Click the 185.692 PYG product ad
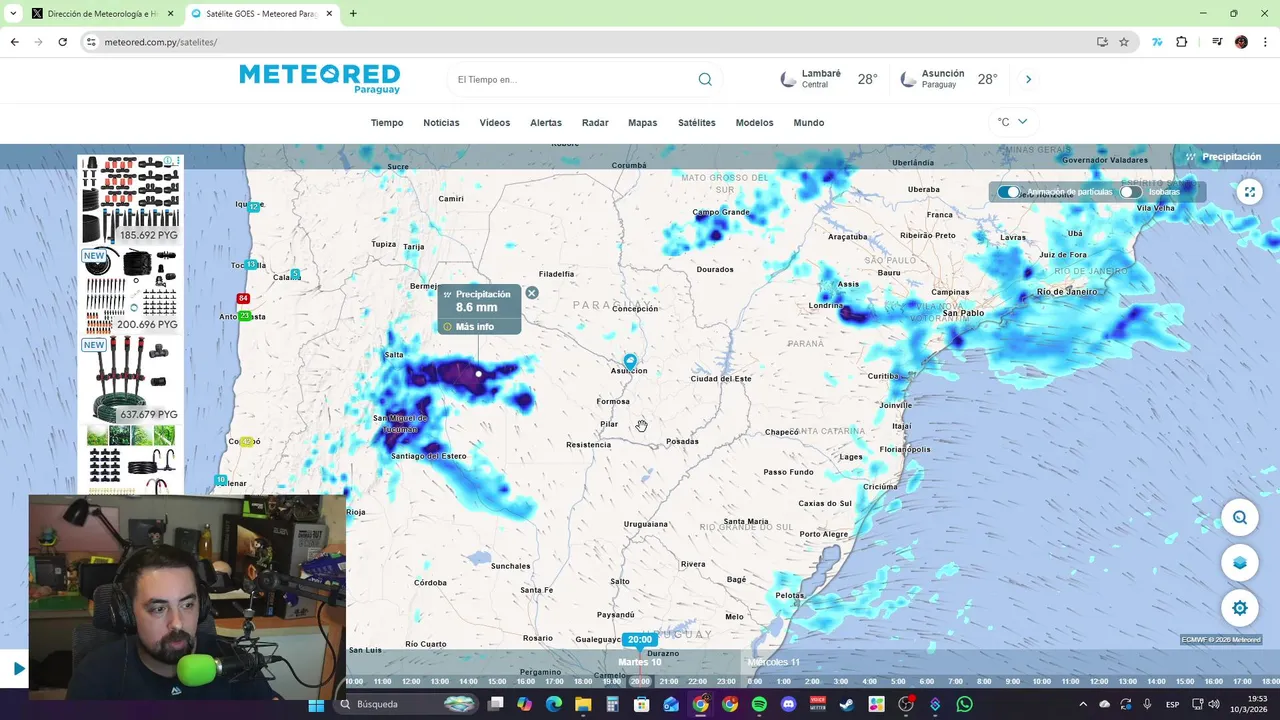This screenshot has height=720, width=1280. 131,199
